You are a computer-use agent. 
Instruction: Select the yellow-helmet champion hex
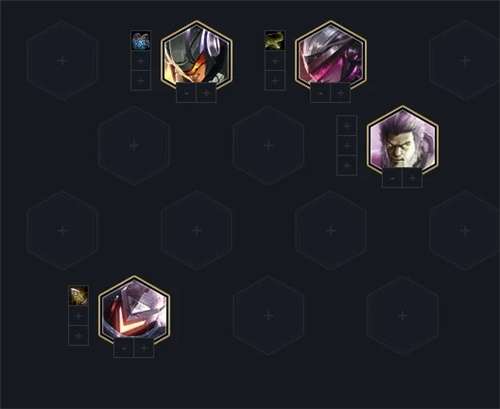[196, 55]
